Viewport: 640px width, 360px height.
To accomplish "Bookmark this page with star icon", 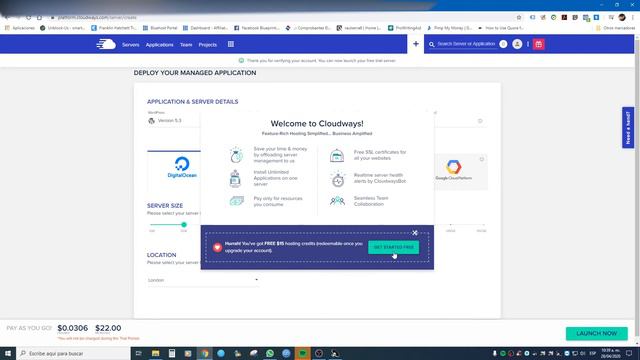I will point(519,18).
